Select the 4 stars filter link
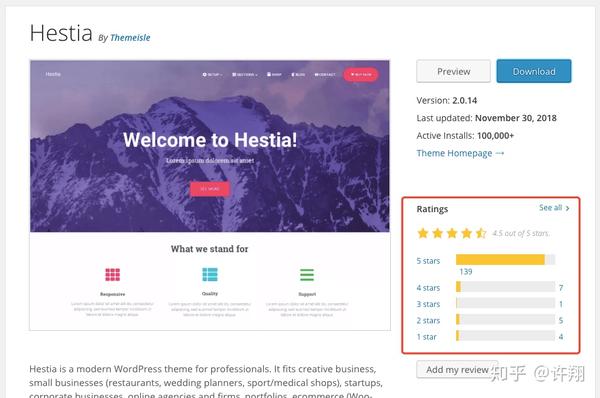 [x=428, y=288]
